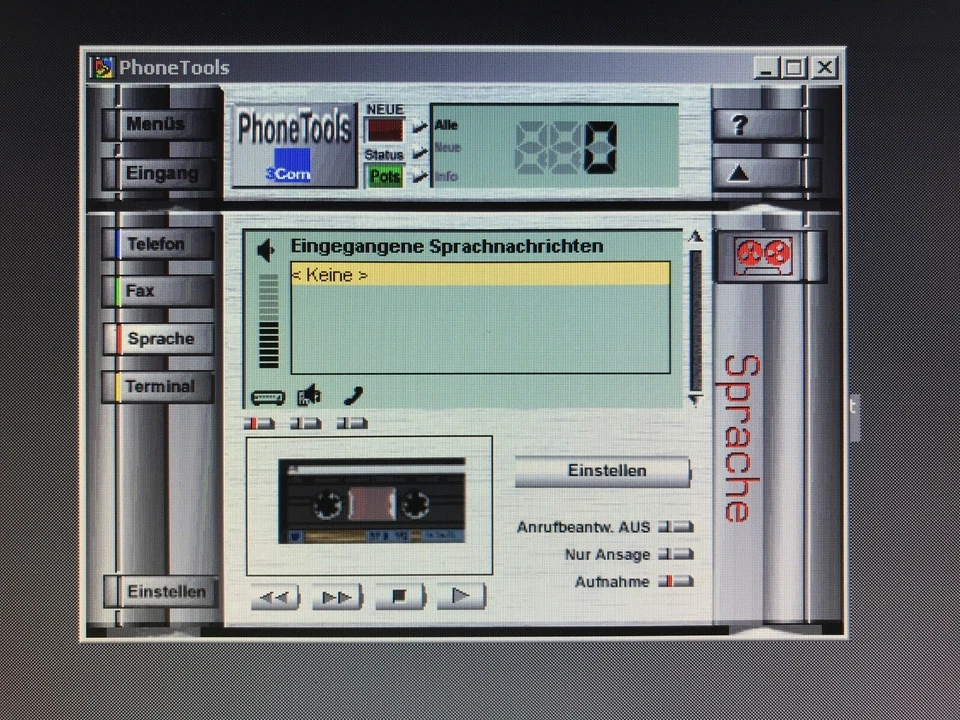This screenshot has height=720, width=960.
Task: Click the red tape recorder icon
Action: 763,256
